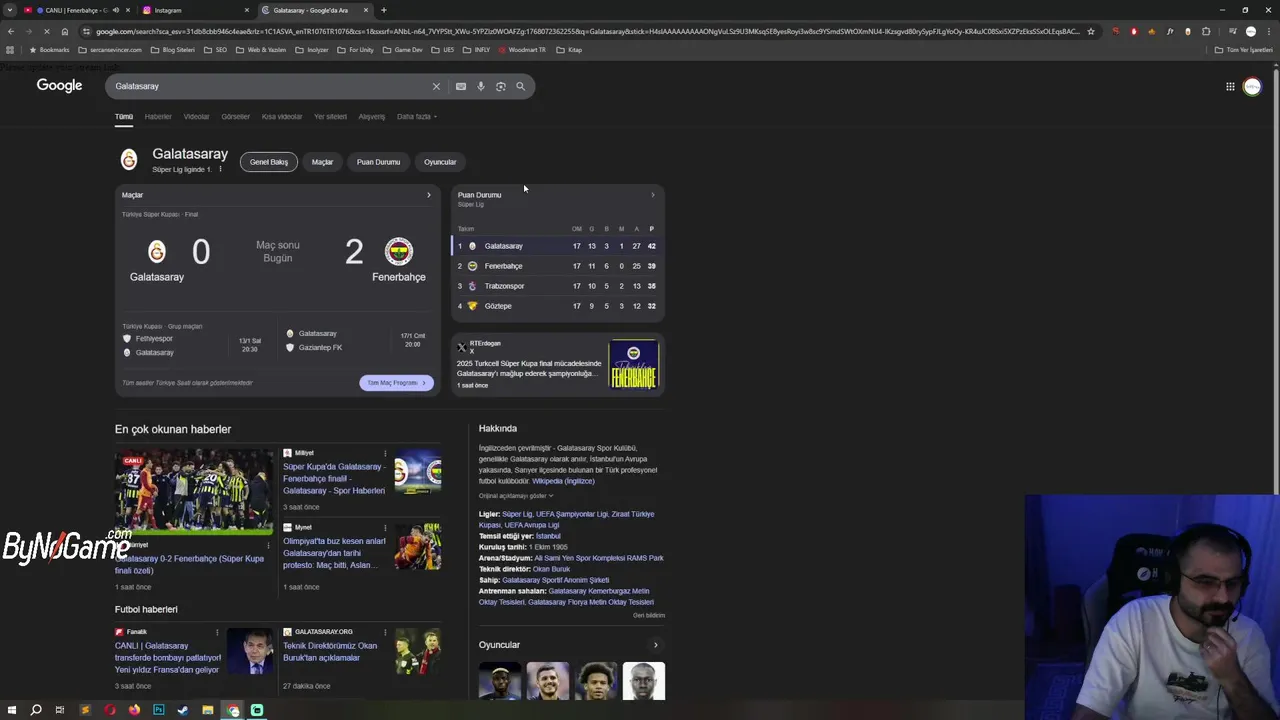The height and width of the screenshot is (720, 1280).
Task: Switch to the Alışveriş search tab
Action: pyautogui.click(x=372, y=117)
